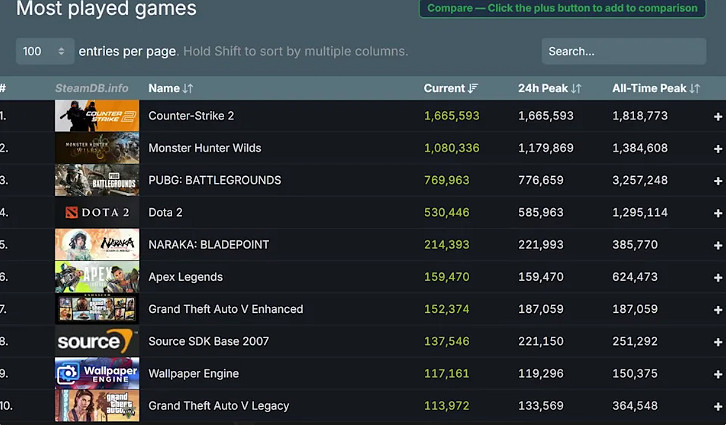This screenshot has height=425, width=726.
Task: Add NARAKA: BLADEPOINT using plus icon
Action: pos(718,245)
